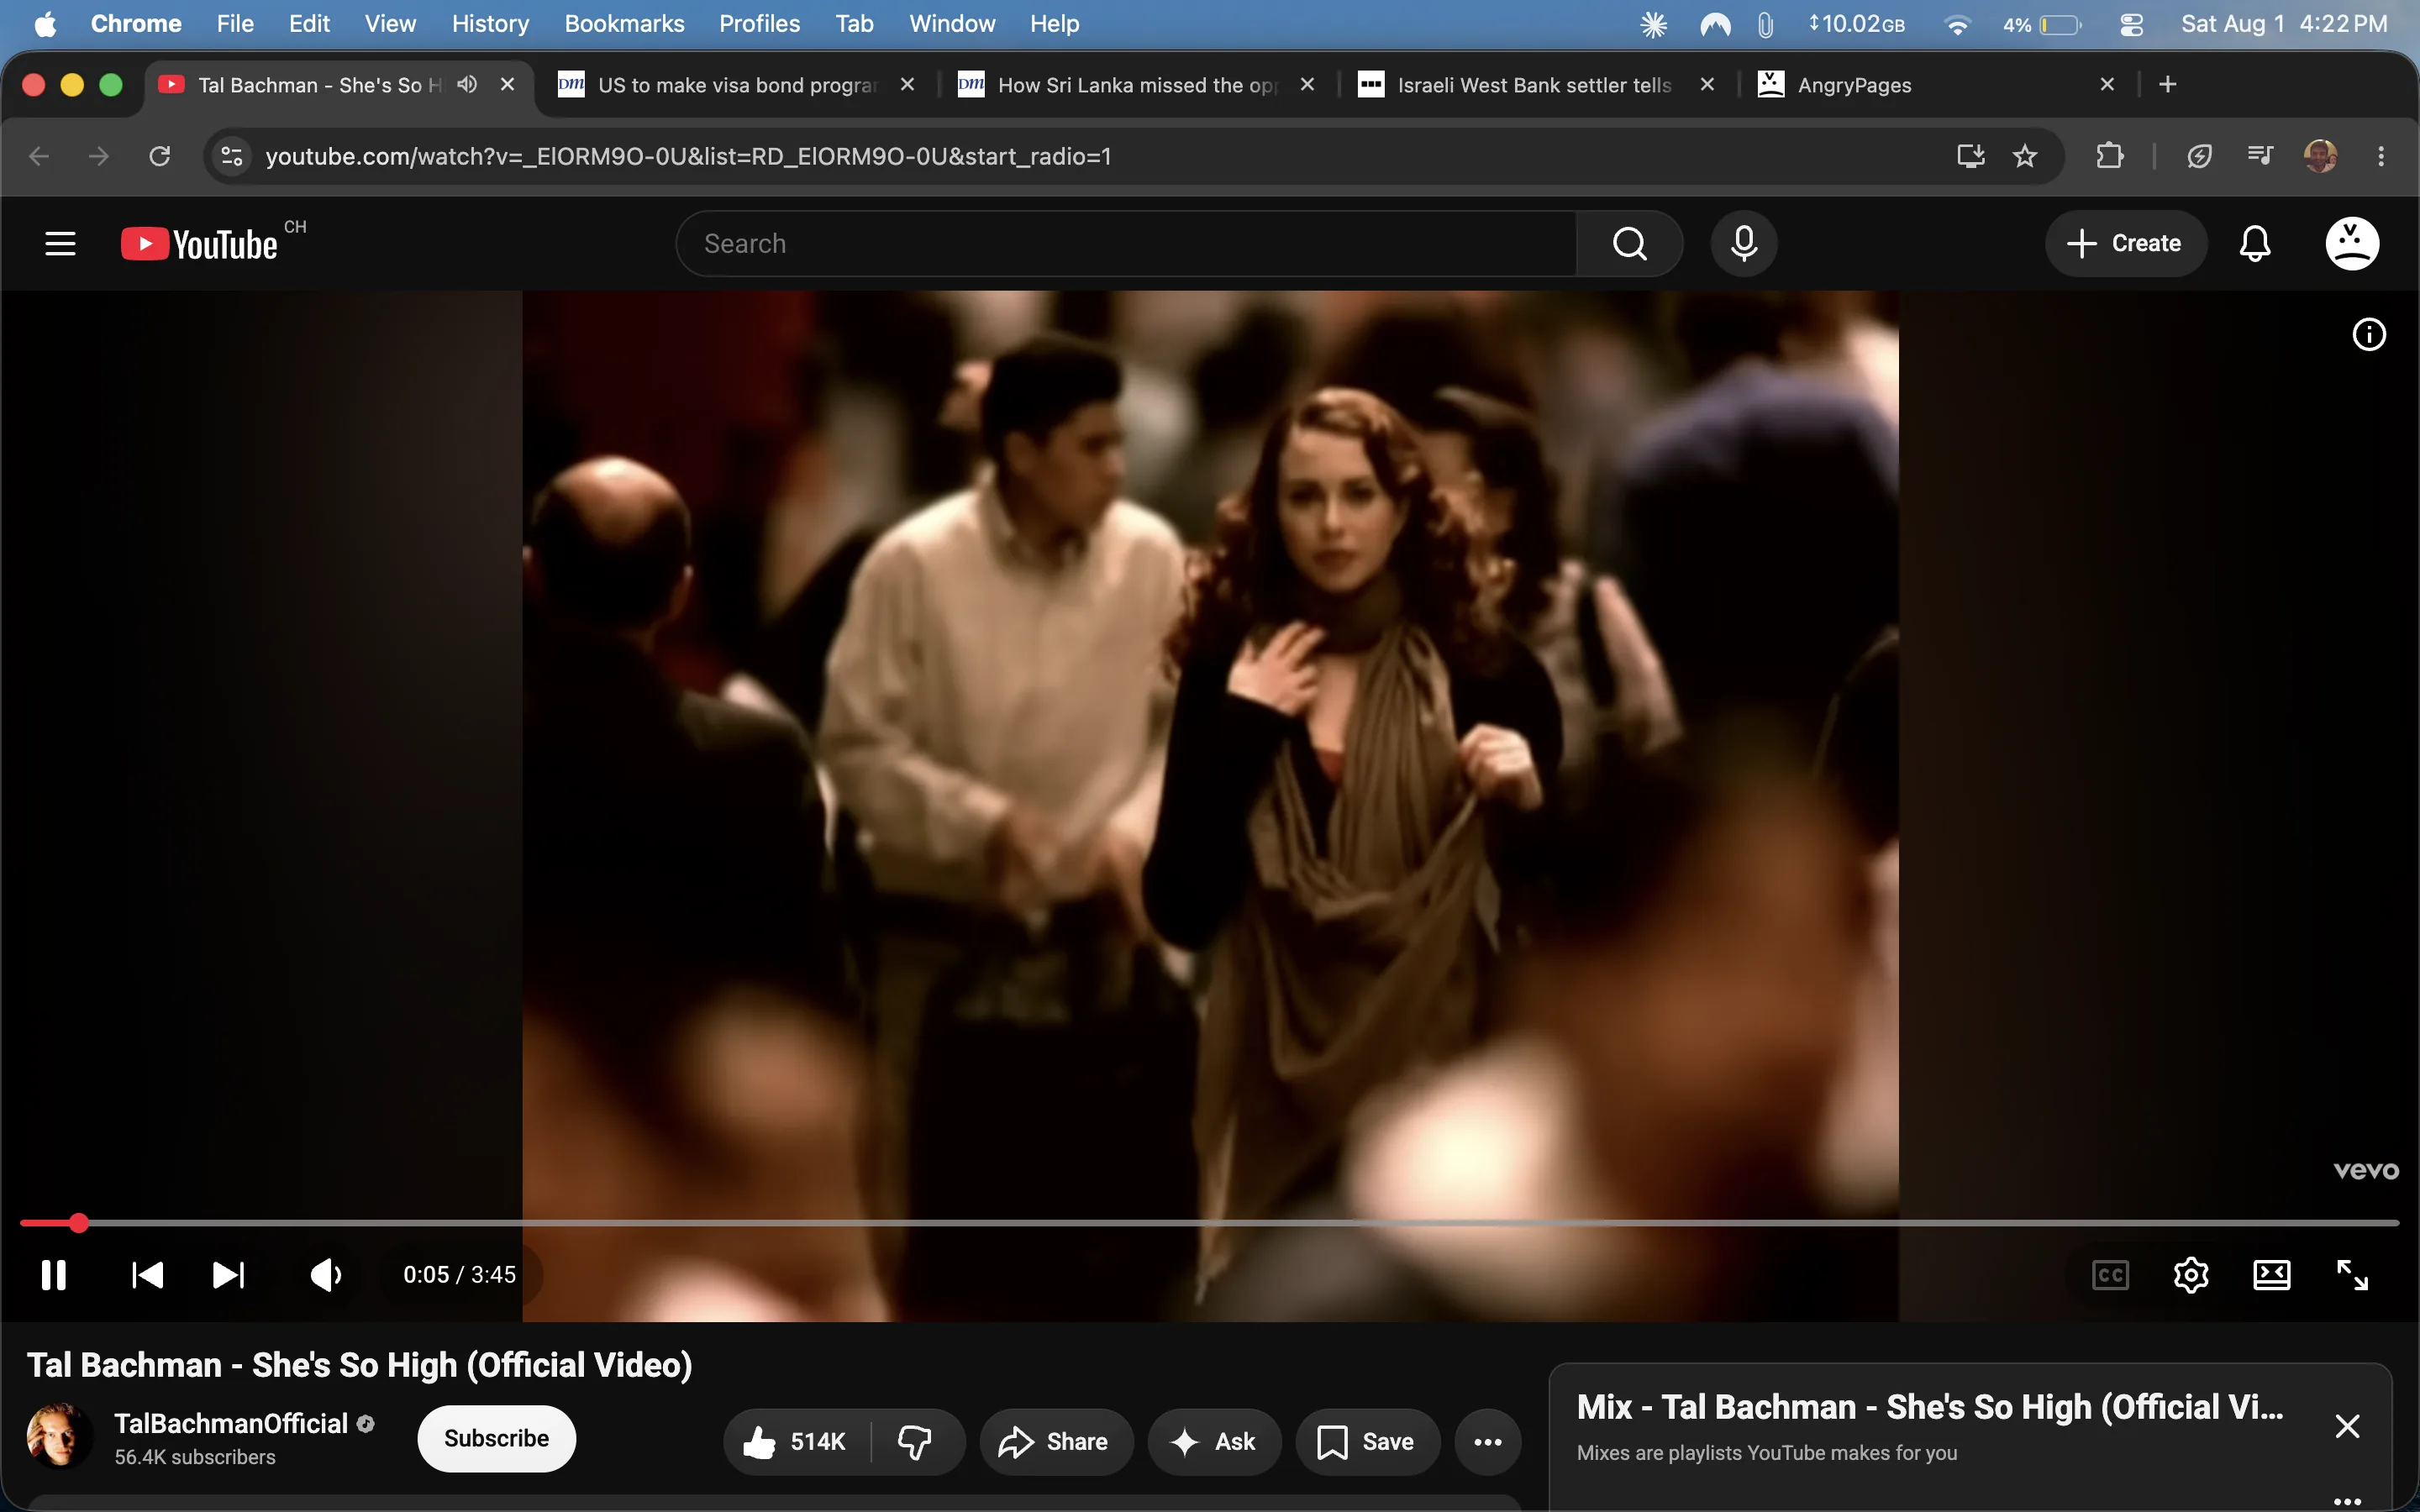Open the YouTube account avatar menu
Viewport: 2420px width, 1512px height.
[2352, 243]
